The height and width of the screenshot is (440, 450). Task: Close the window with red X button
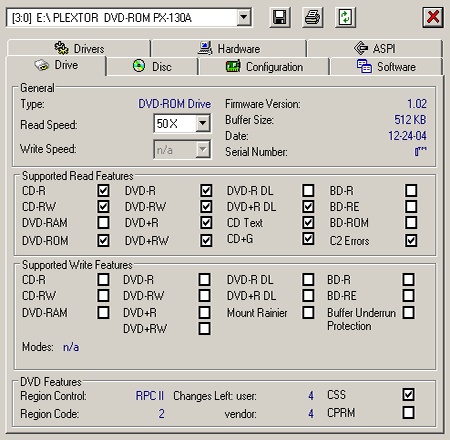coord(433,17)
